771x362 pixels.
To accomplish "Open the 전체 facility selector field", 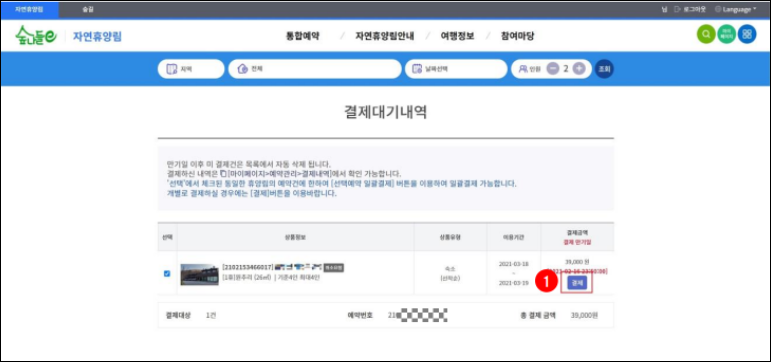I will pos(315,69).
